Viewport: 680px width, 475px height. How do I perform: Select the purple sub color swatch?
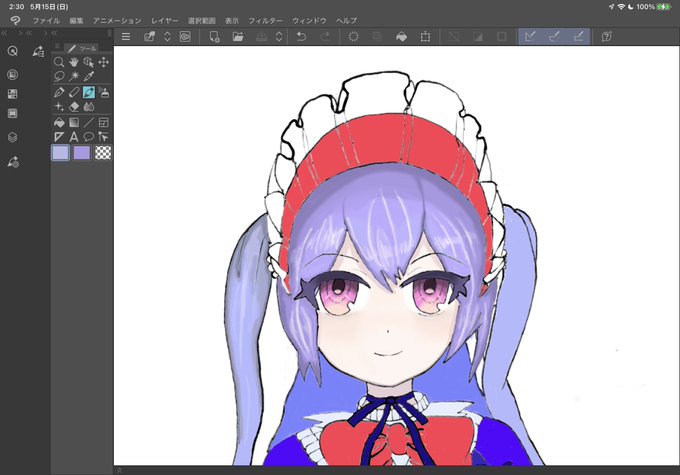(82, 153)
